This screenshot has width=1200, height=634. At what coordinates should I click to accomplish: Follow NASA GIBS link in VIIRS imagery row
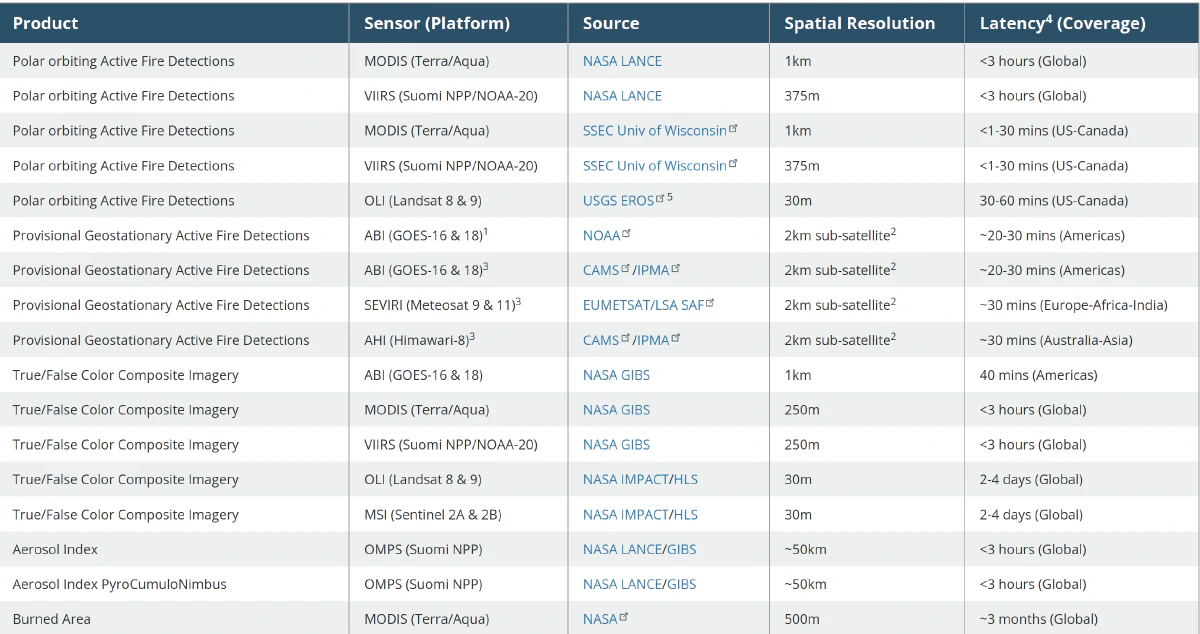pyautogui.click(x=616, y=444)
